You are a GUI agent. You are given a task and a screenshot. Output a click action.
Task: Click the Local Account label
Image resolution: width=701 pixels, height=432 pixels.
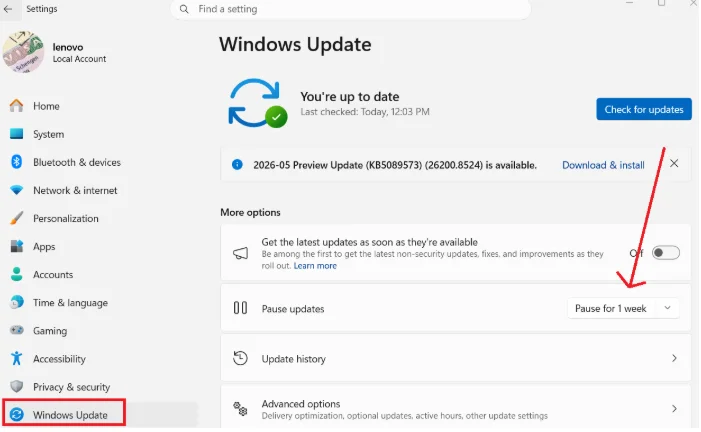click(80, 59)
